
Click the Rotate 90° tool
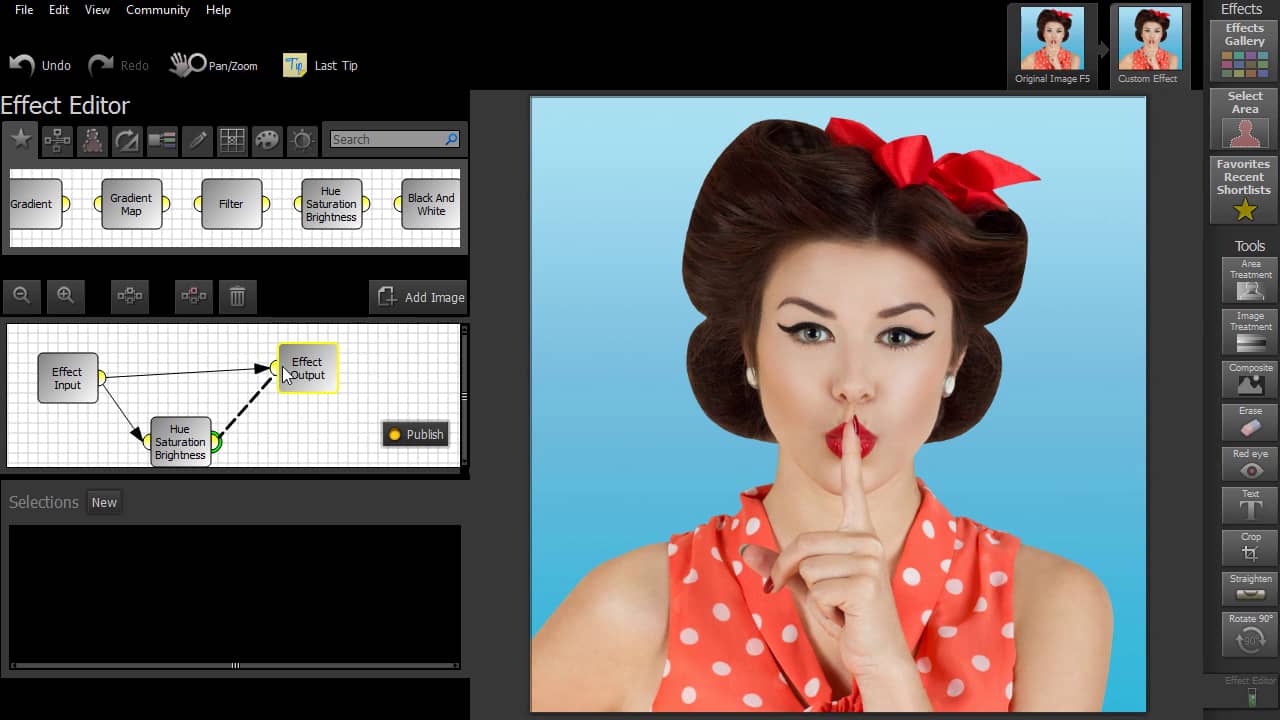[x=1250, y=634]
